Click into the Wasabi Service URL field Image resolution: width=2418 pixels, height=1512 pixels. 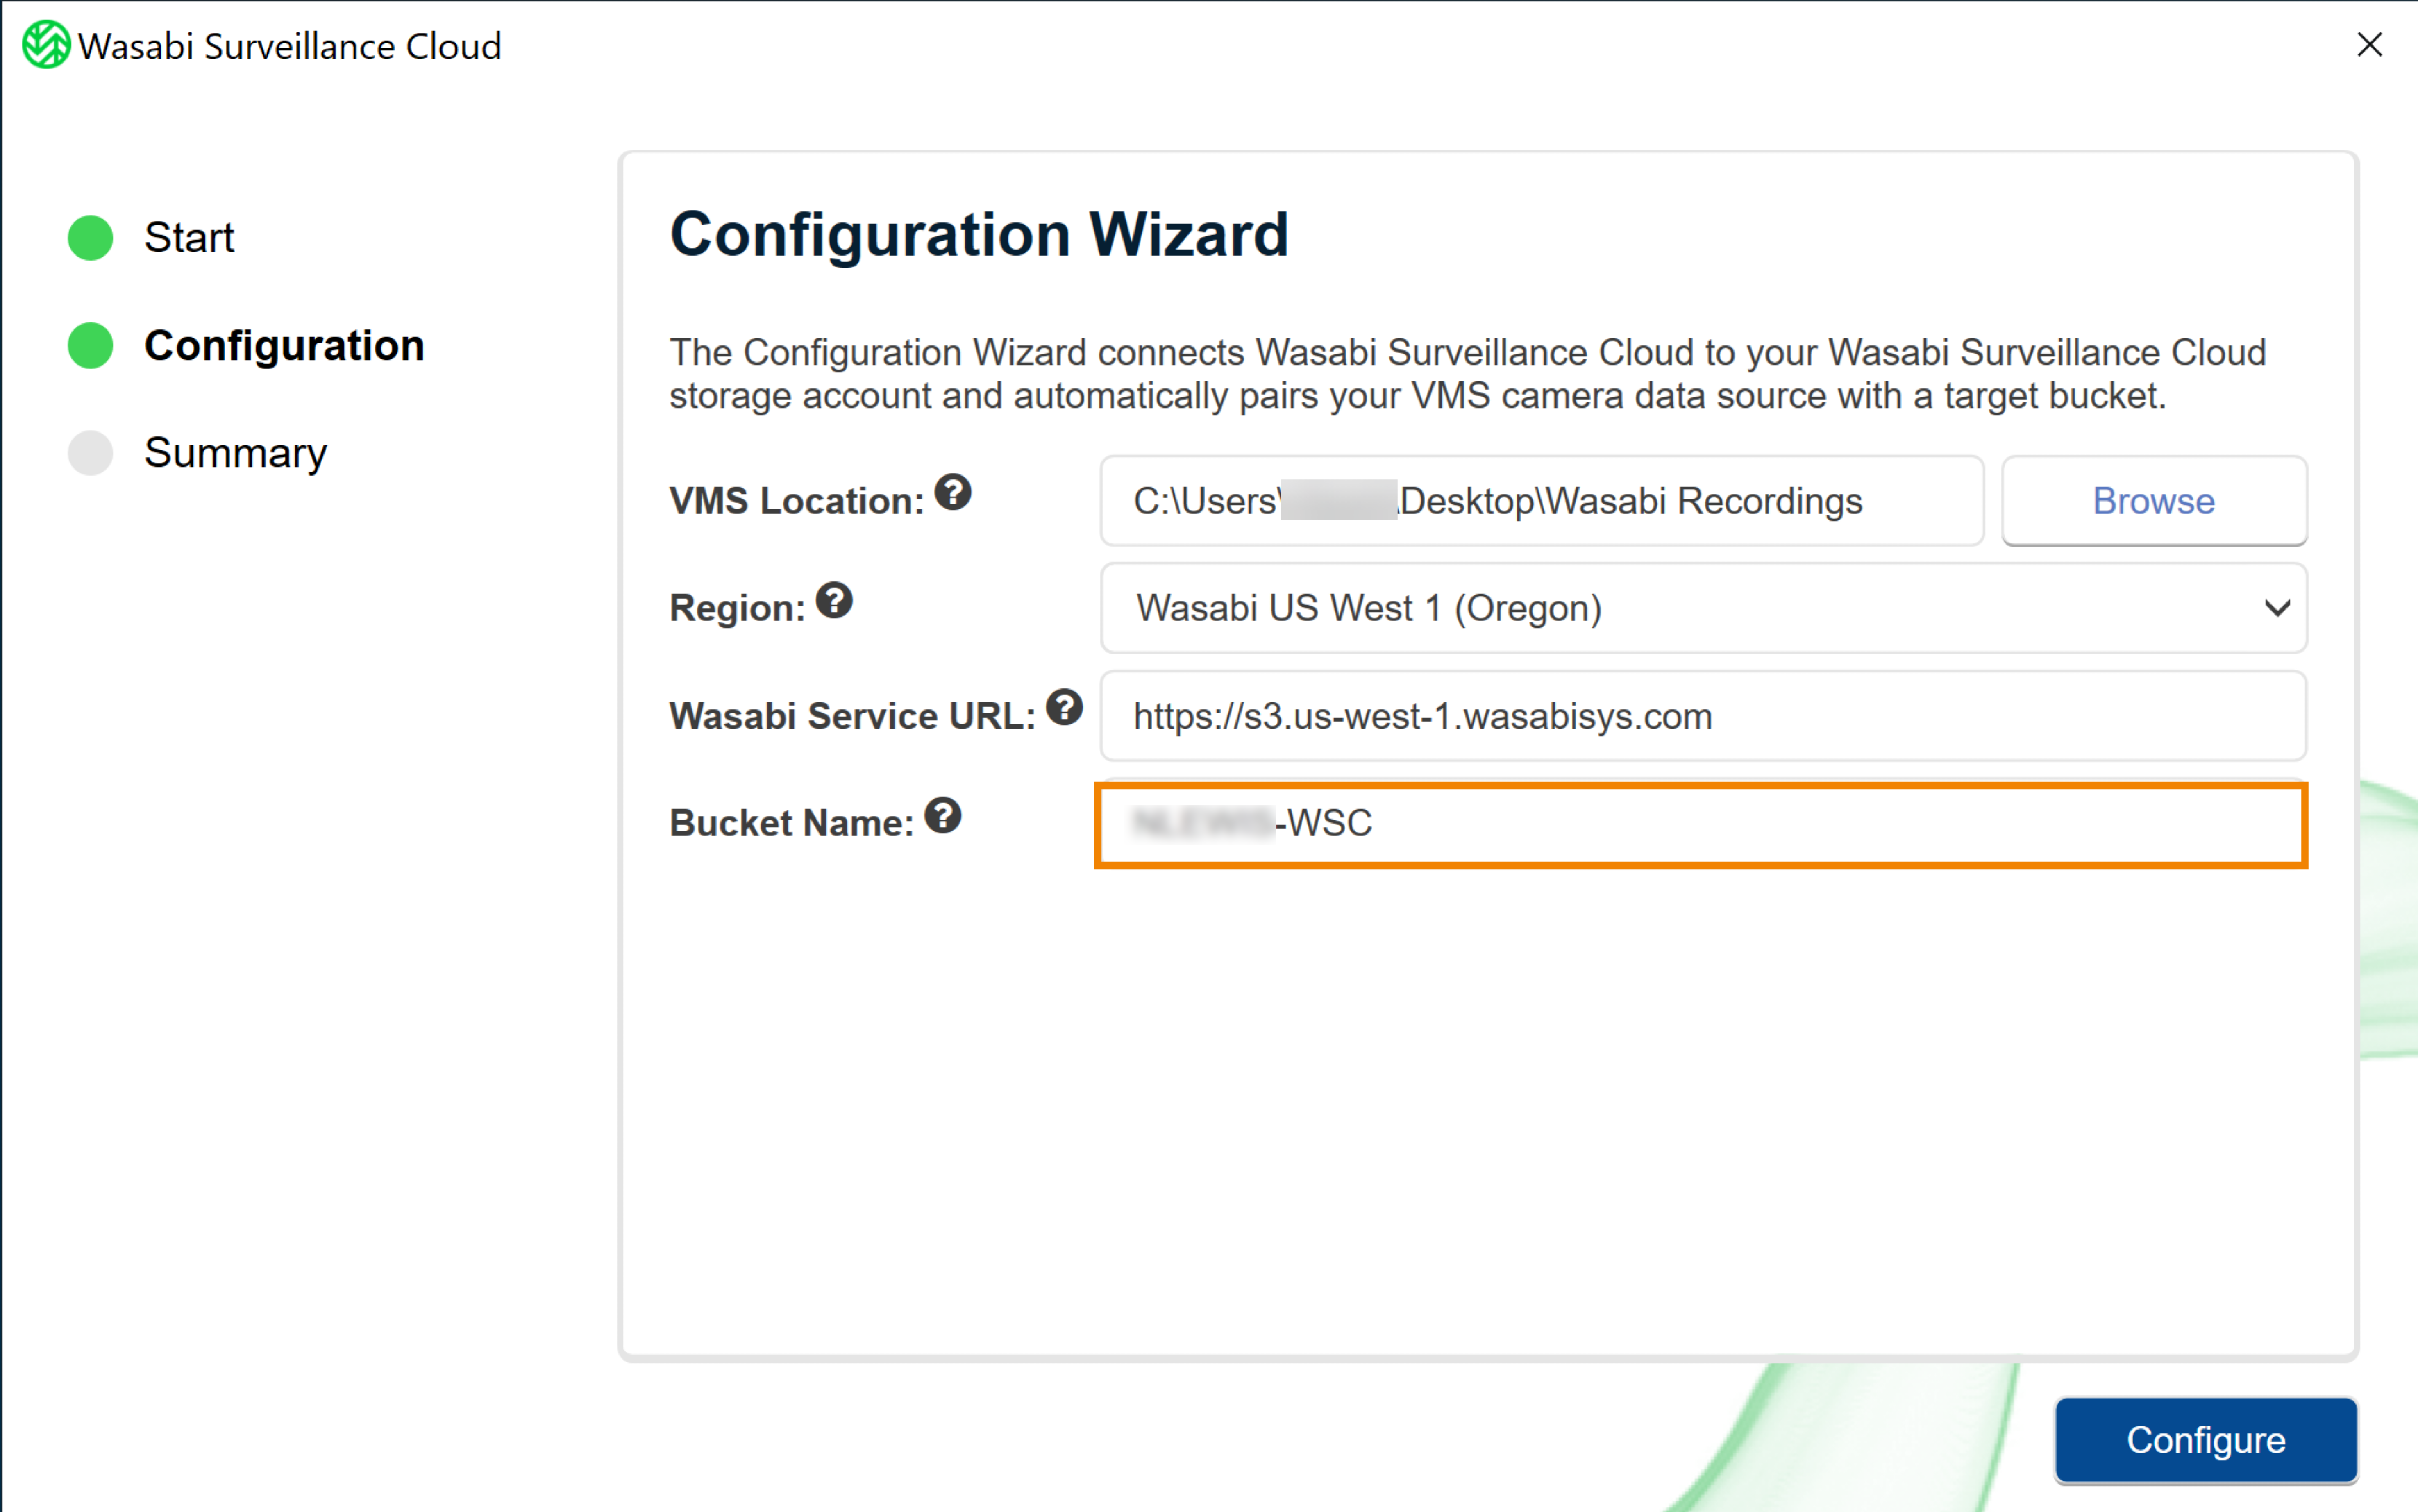point(1703,716)
